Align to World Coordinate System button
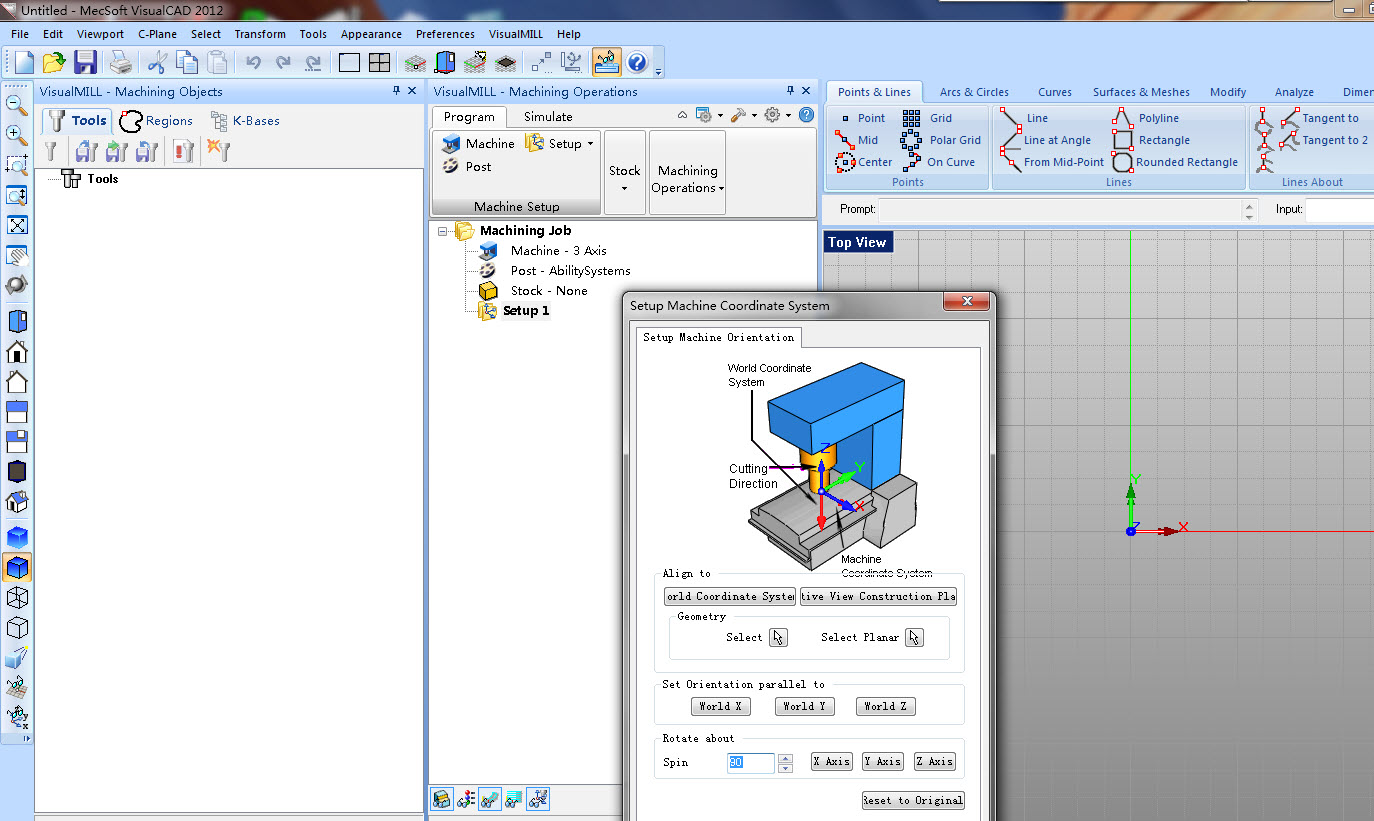 [x=730, y=596]
